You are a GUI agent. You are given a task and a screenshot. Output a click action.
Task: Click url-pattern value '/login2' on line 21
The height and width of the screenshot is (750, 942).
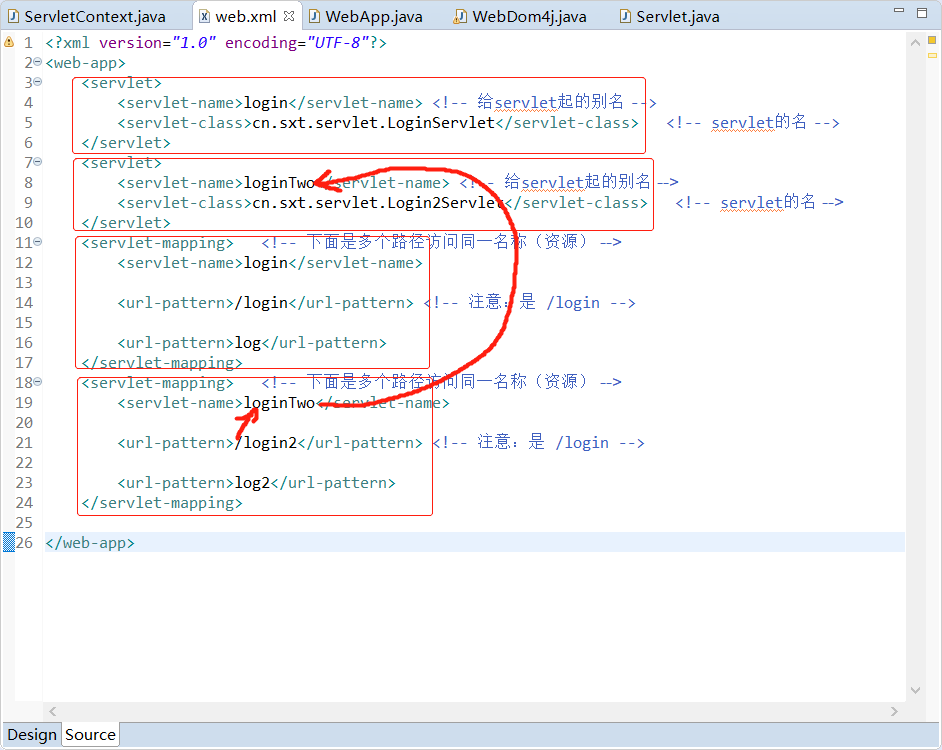[x=266, y=443]
